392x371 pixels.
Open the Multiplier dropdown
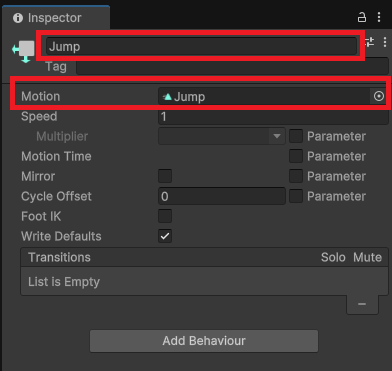pos(222,136)
